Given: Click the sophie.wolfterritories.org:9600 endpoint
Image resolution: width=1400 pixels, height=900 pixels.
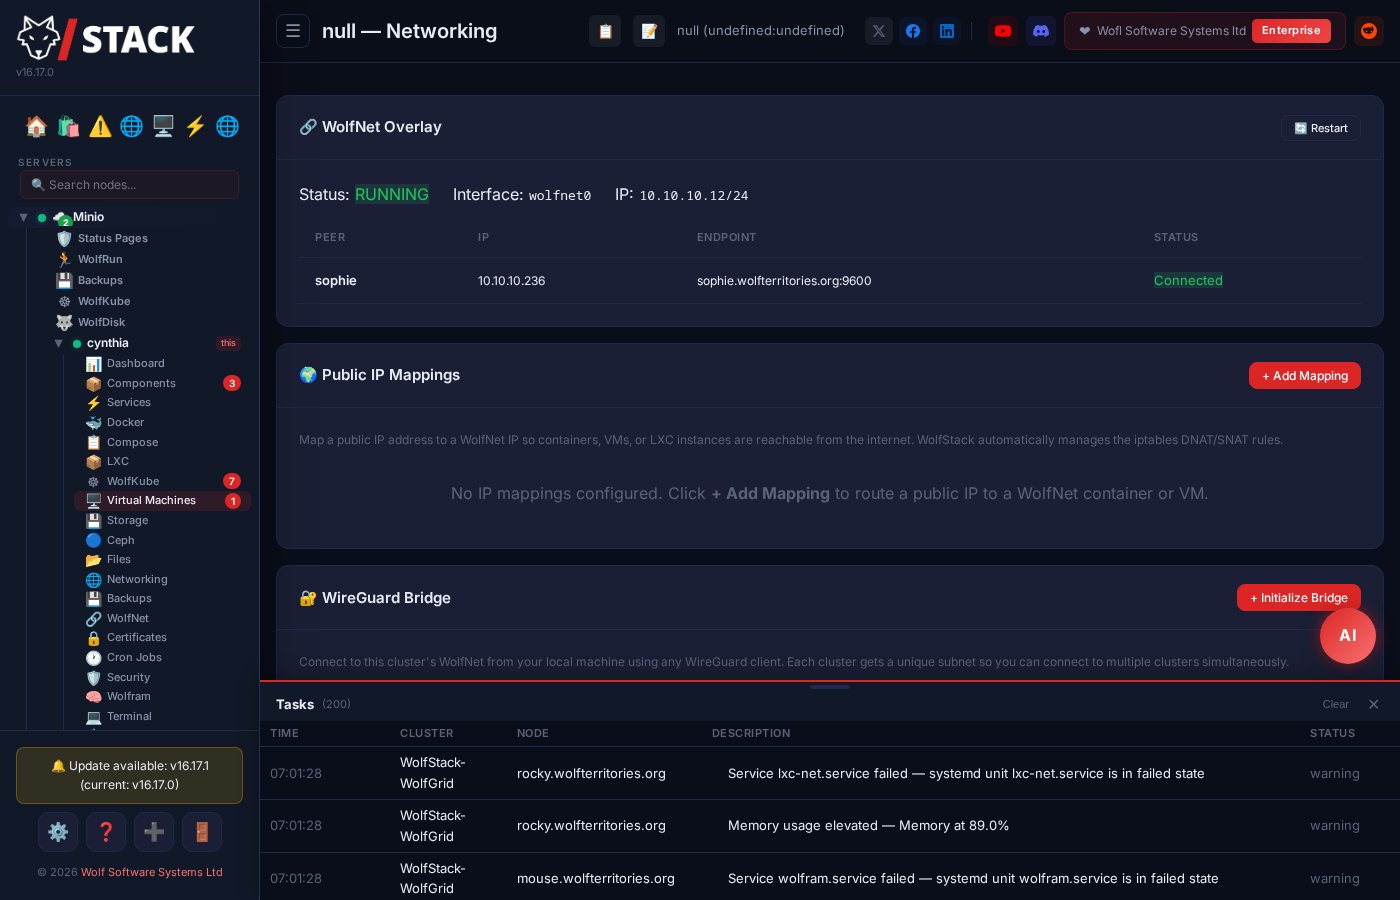Looking at the screenshot, I should 784,281.
